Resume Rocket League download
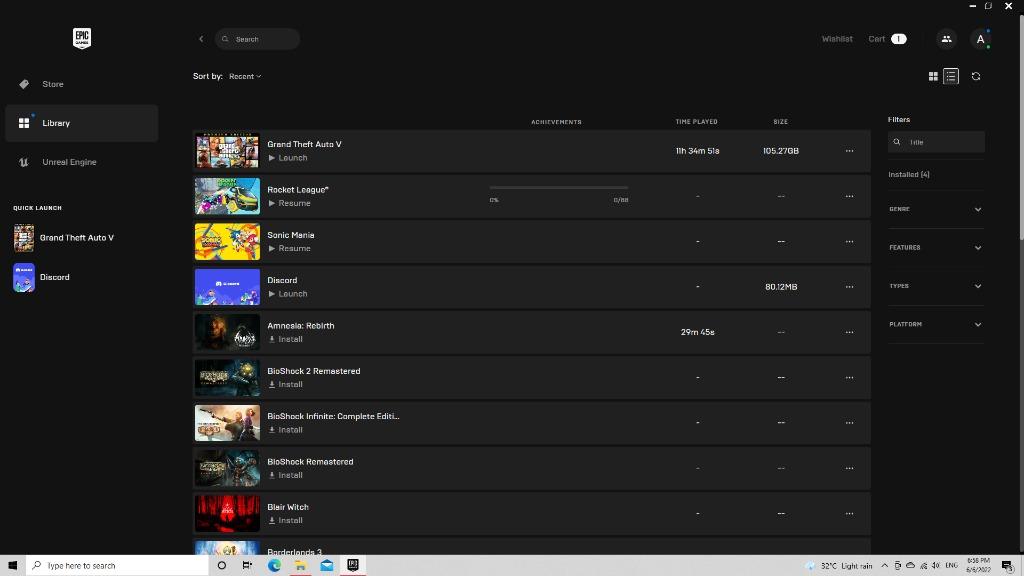 289,203
